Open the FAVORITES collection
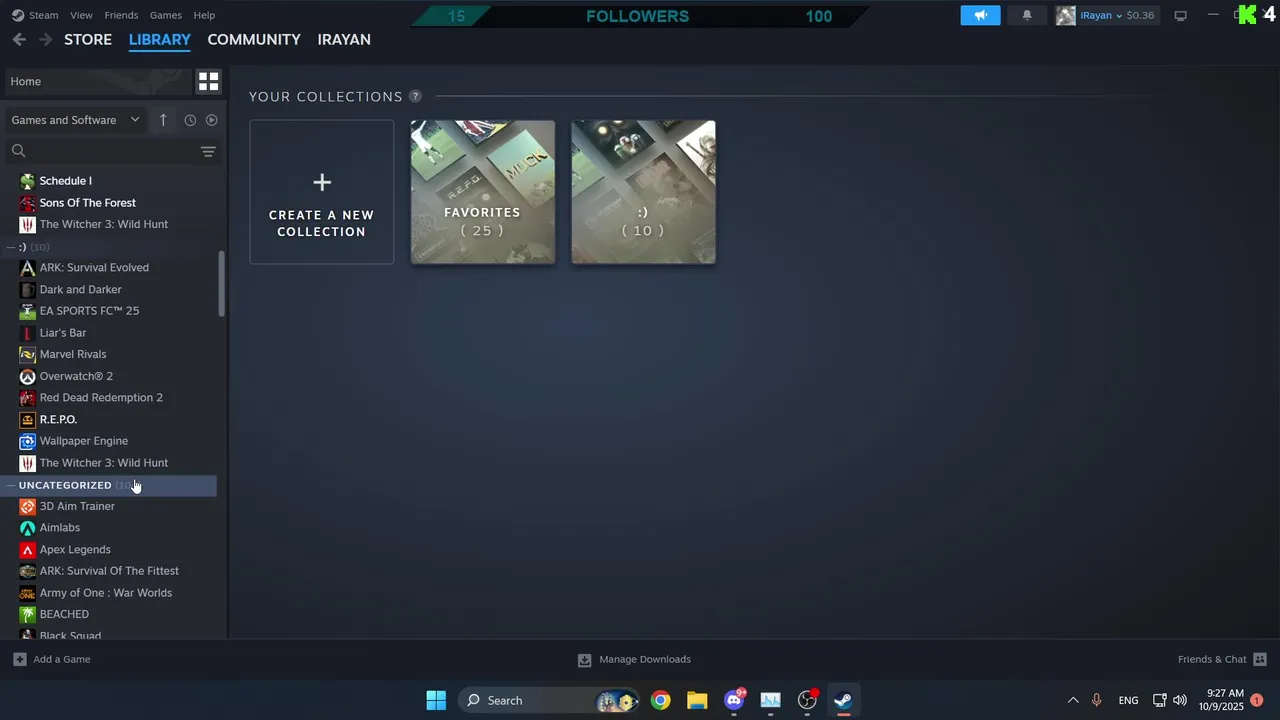The image size is (1280, 720). point(483,192)
